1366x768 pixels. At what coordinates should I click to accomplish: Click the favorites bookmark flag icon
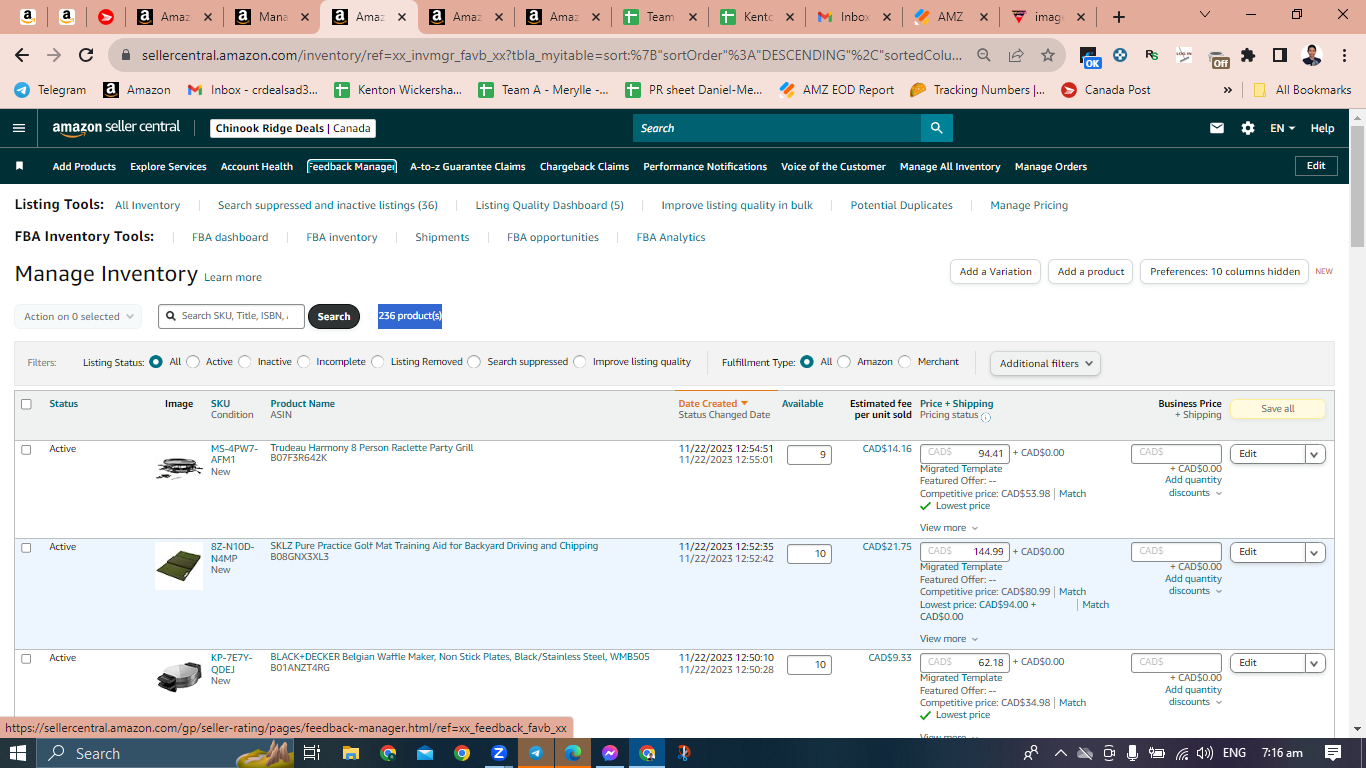pyautogui.click(x=20, y=166)
